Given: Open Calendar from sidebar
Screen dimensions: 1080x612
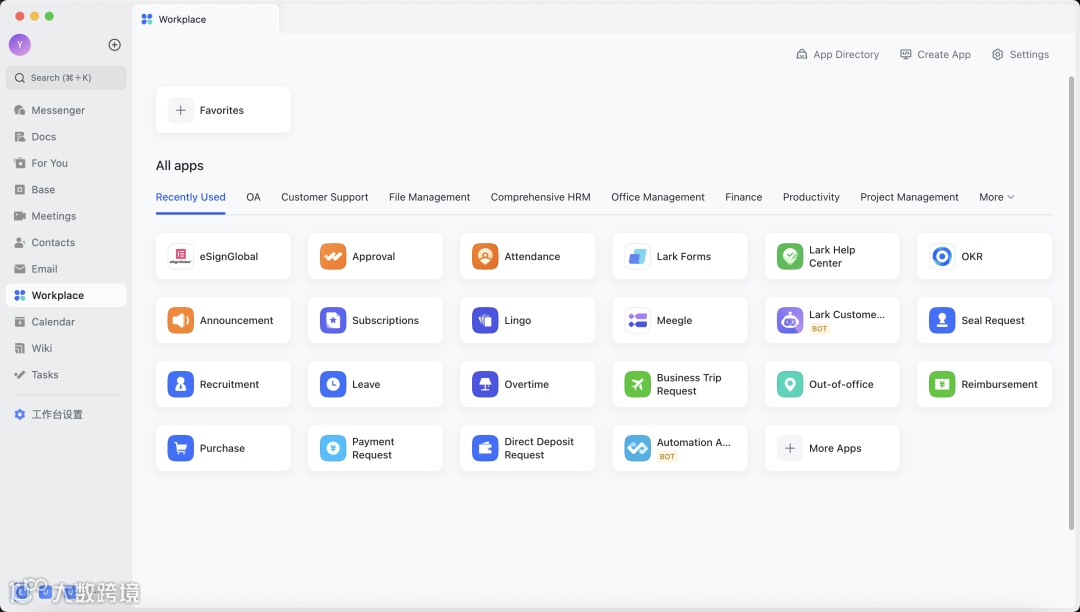Looking at the screenshot, I should pos(65,321).
